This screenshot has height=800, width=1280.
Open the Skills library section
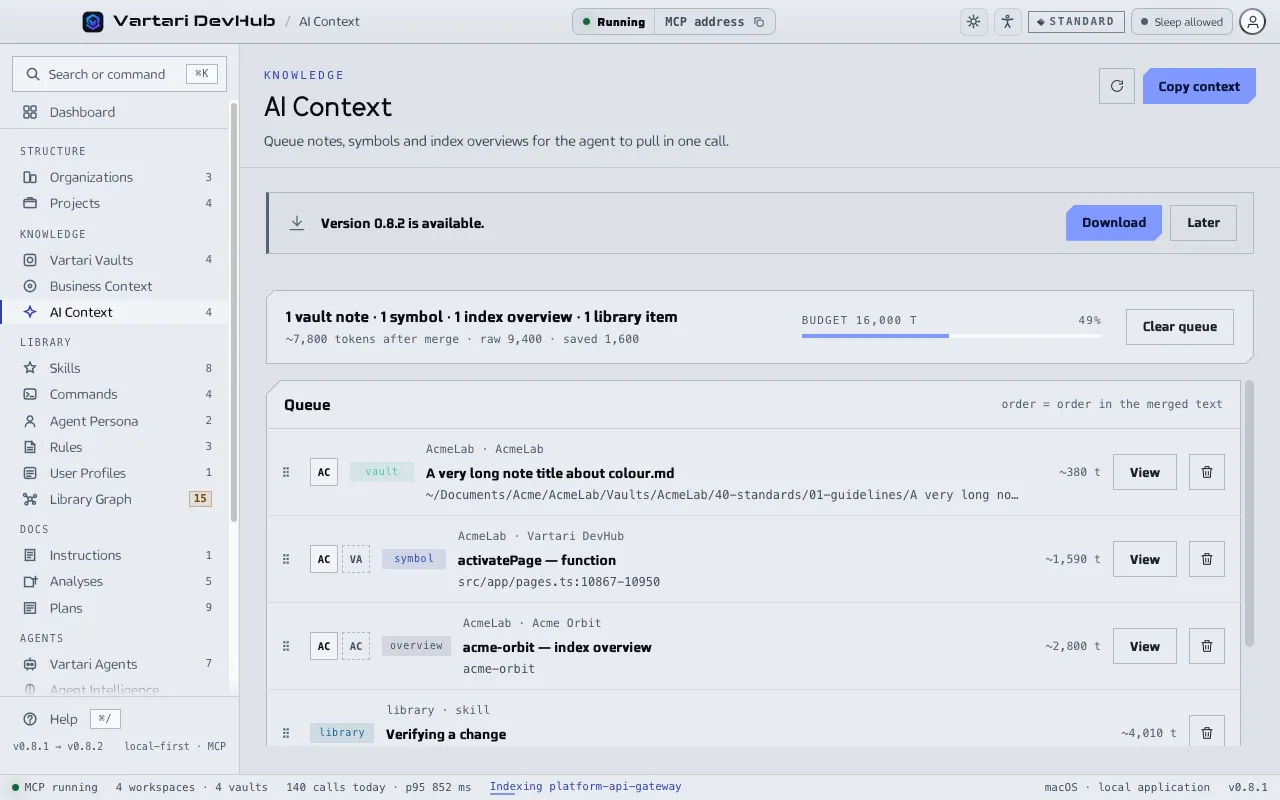point(114,368)
